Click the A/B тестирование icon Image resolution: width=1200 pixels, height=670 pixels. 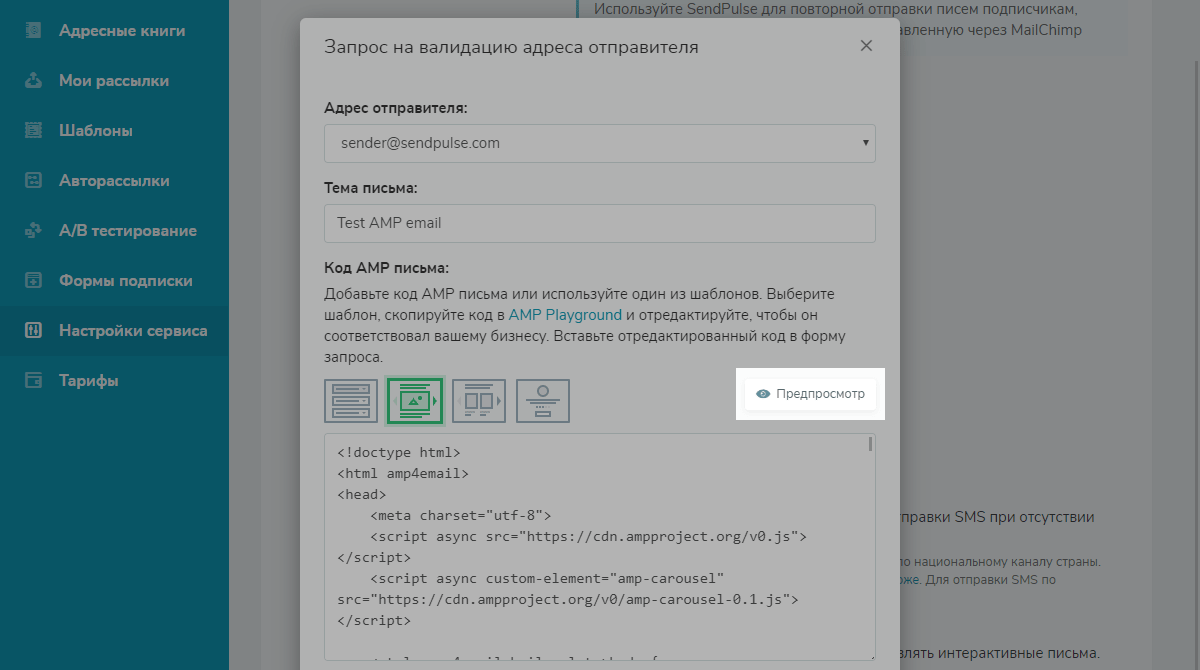click(x=34, y=231)
